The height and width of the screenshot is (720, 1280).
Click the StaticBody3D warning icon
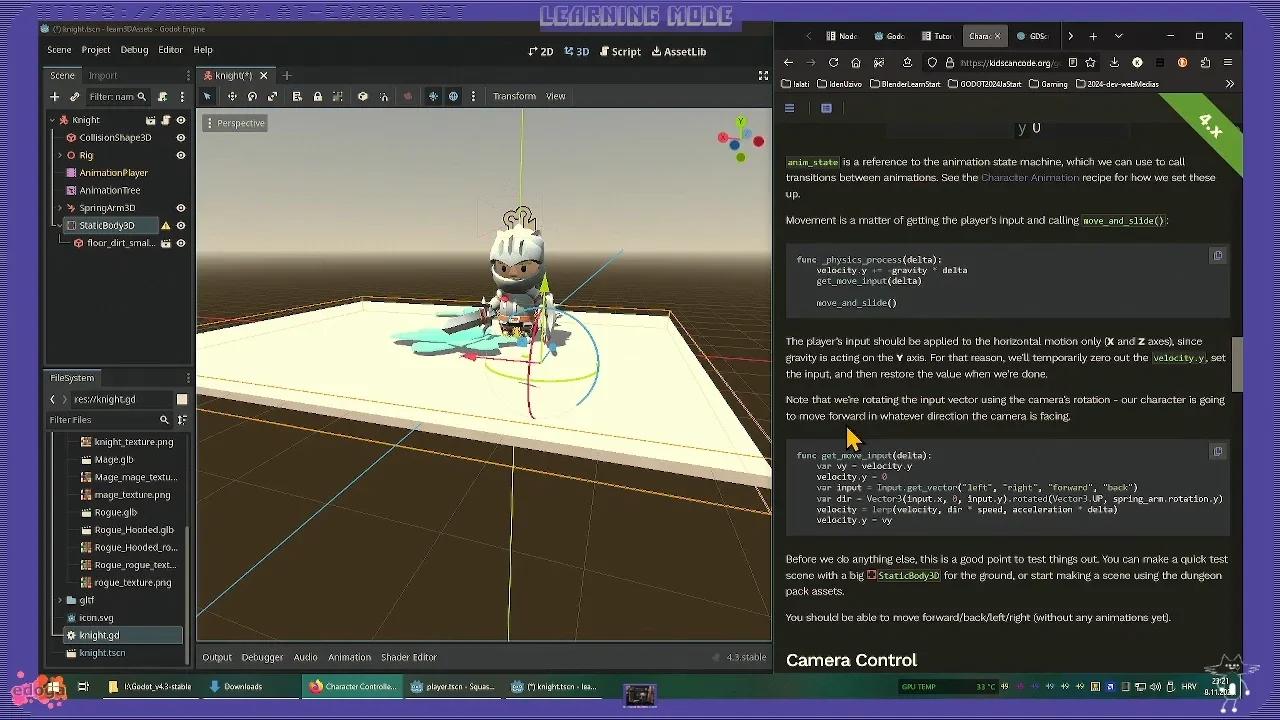pos(166,226)
